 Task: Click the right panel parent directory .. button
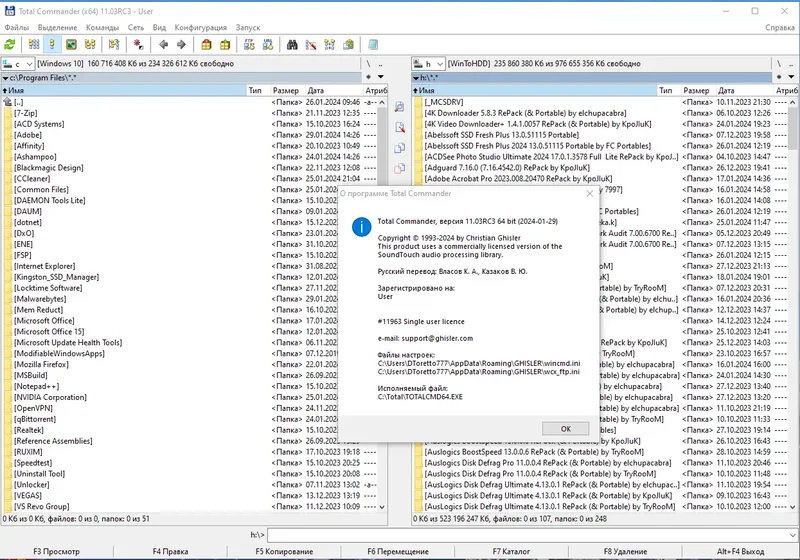tap(791, 64)
